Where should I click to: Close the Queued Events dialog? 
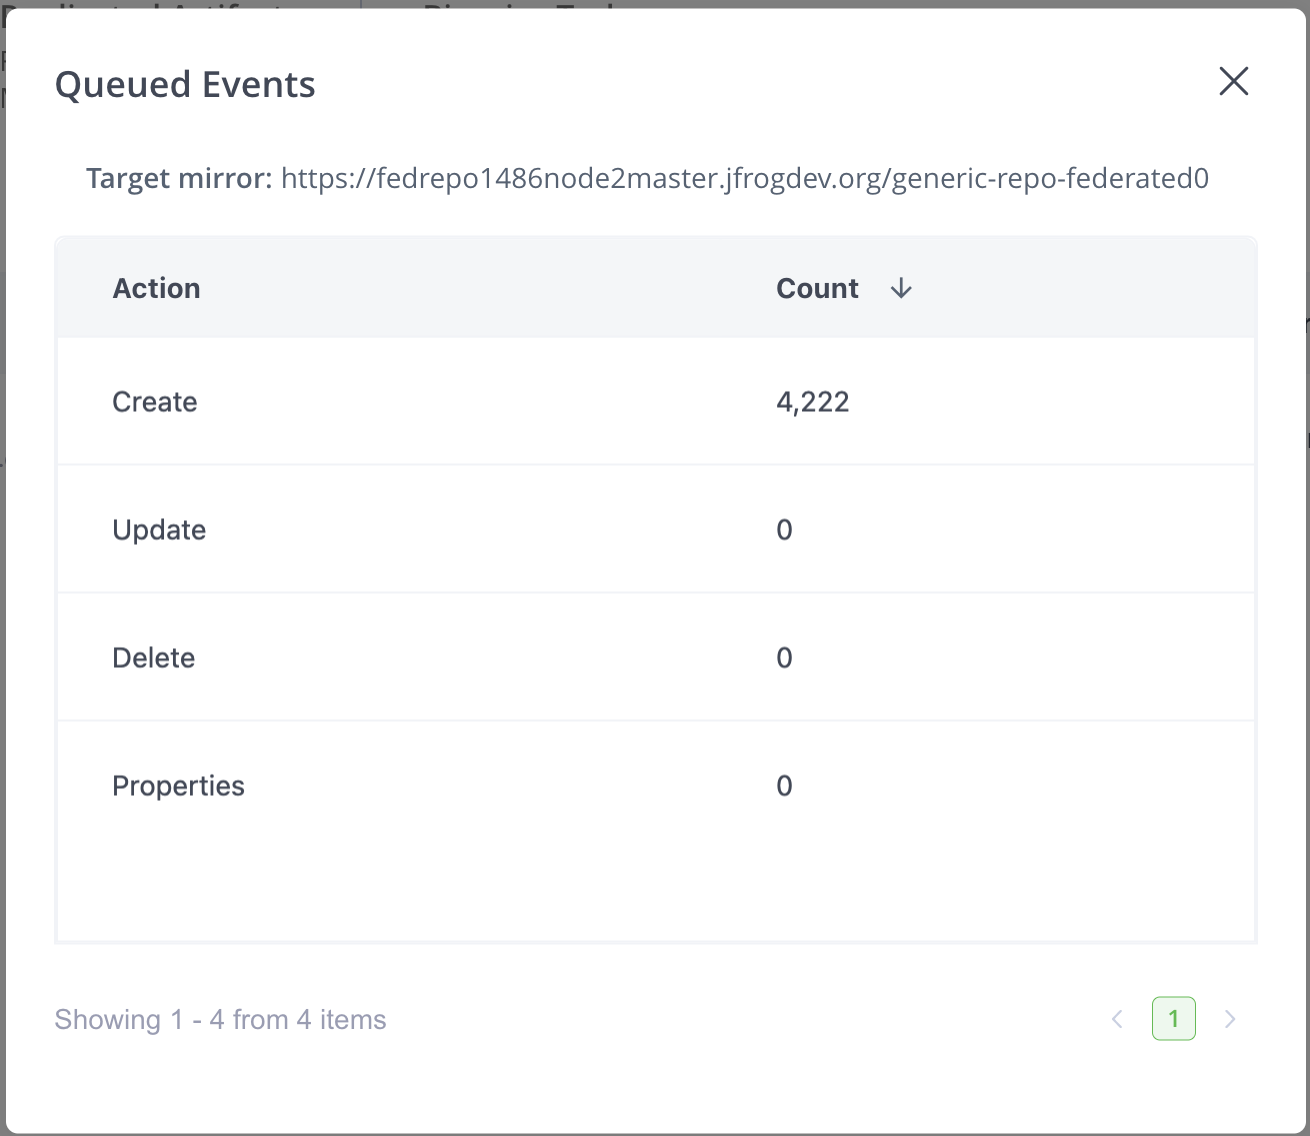(x=1234, y=81)
